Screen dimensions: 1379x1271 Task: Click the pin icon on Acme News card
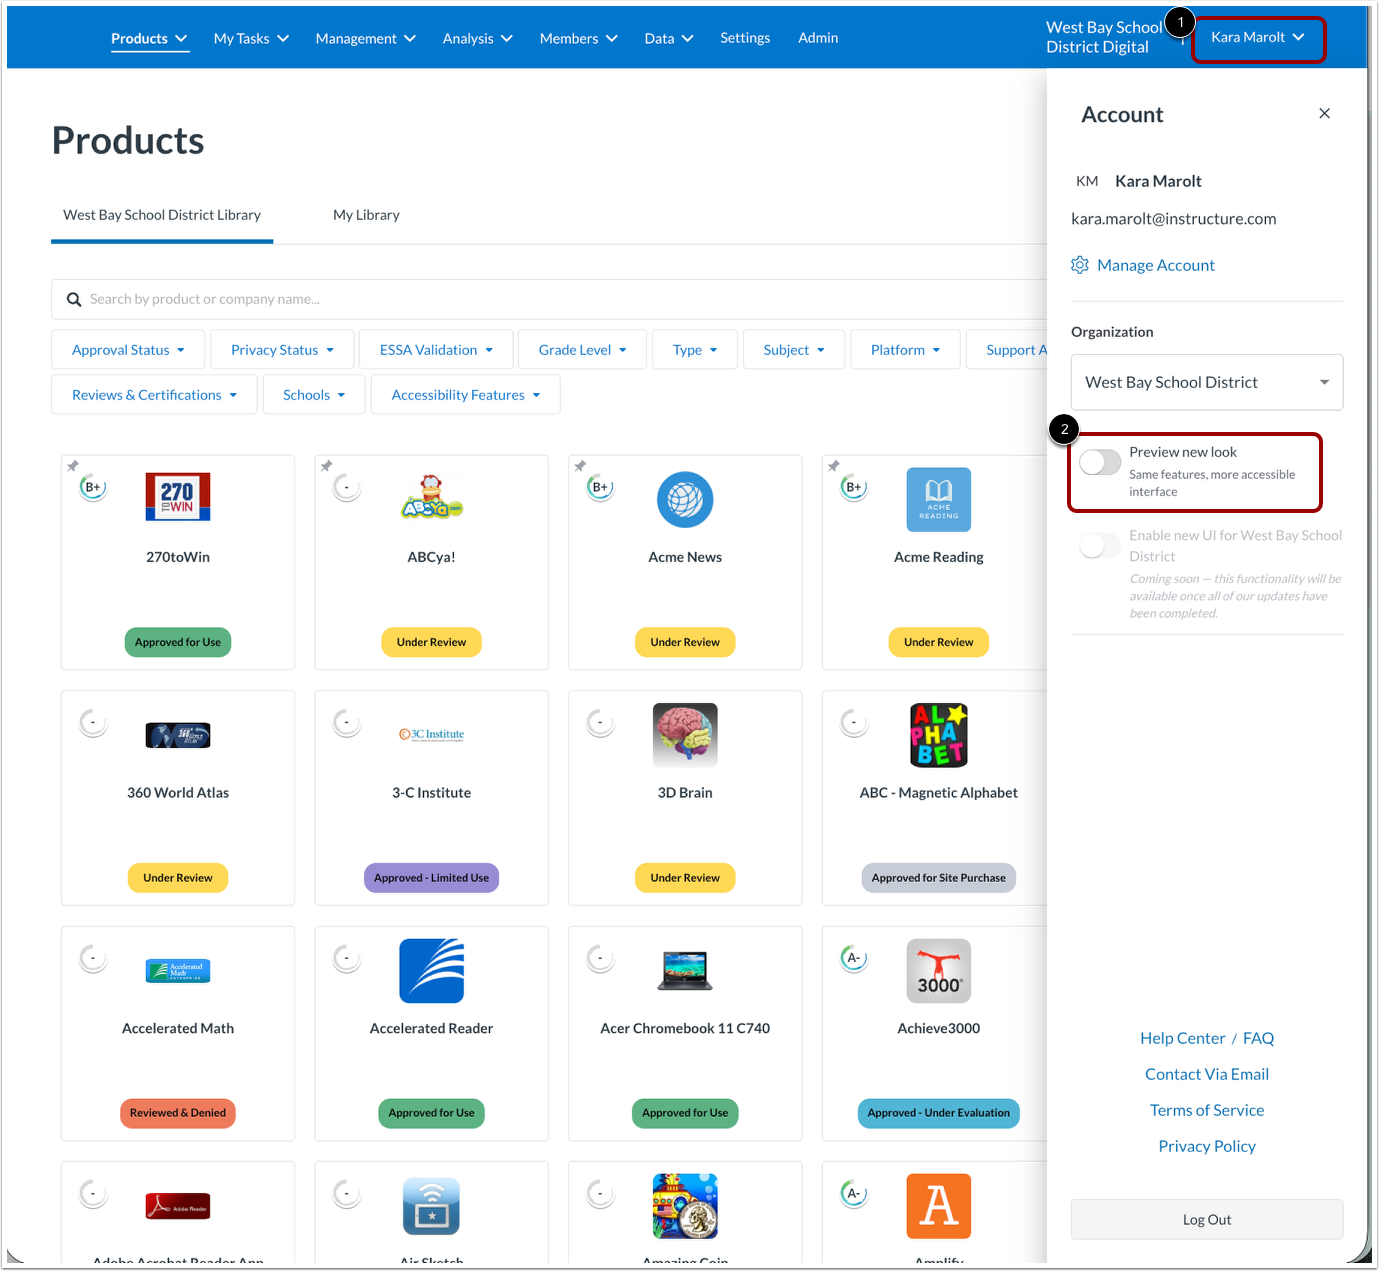point(580,466)
